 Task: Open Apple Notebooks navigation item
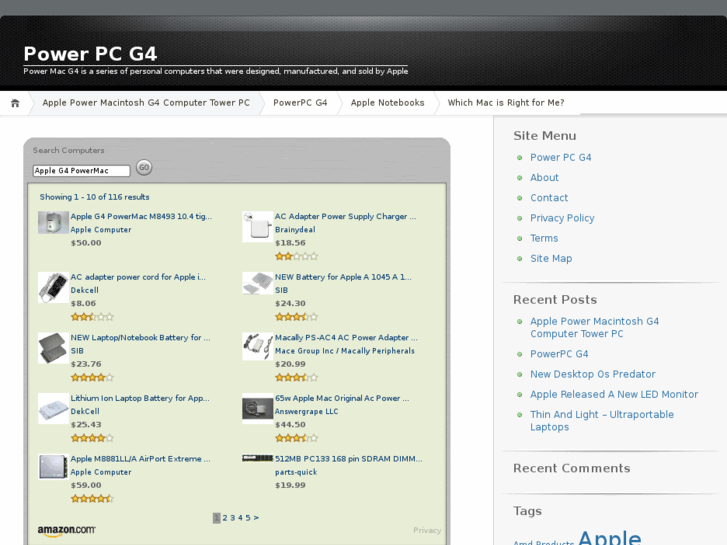coord(387,103)
